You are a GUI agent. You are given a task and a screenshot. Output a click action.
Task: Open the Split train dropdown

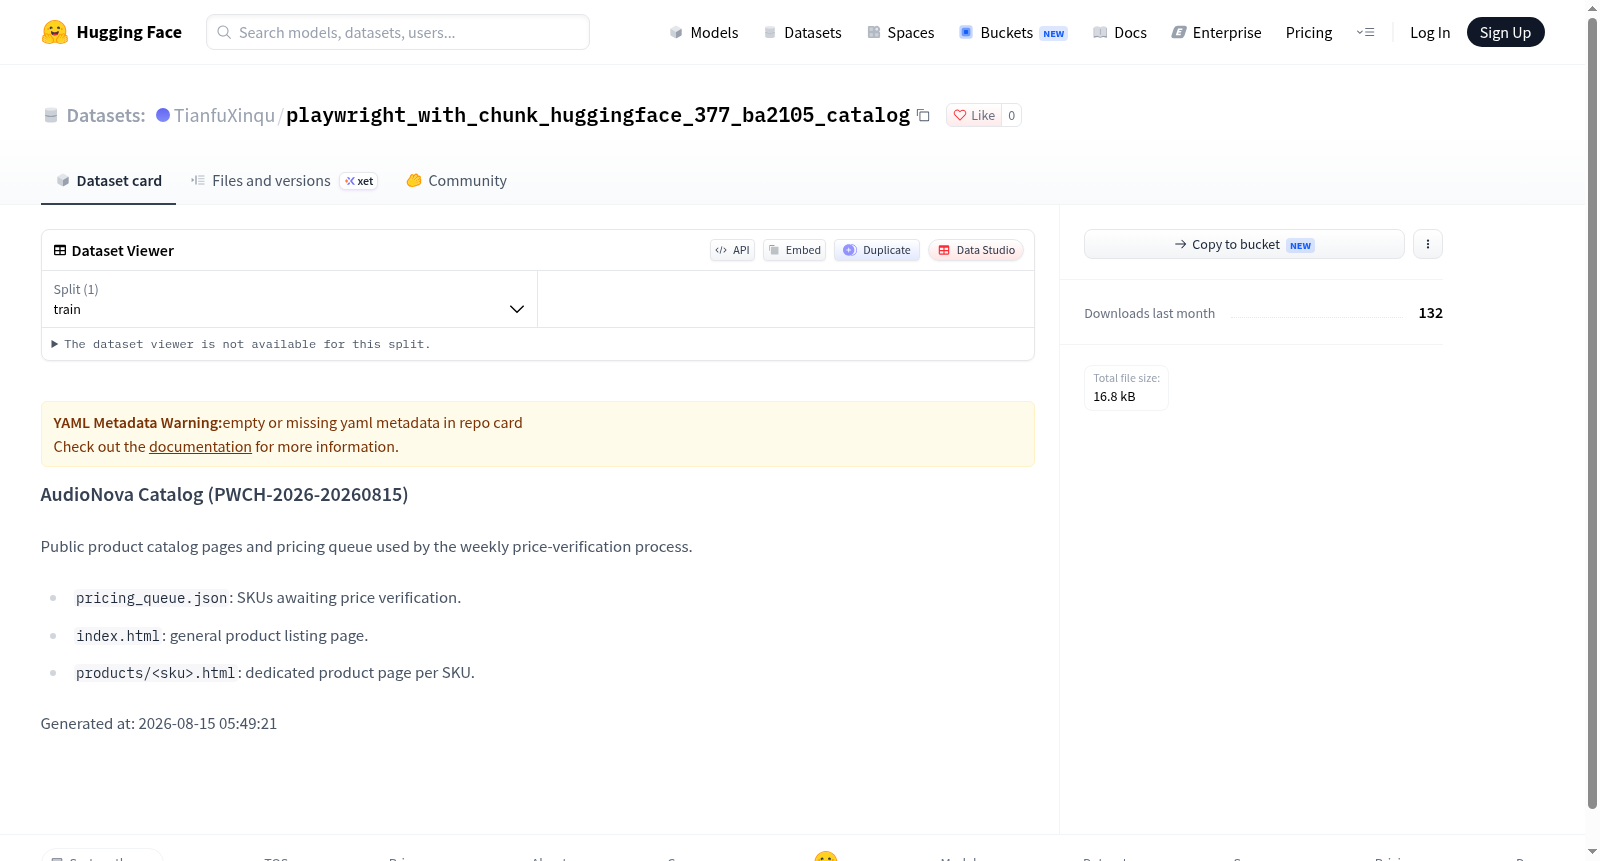tap(290, 299)
